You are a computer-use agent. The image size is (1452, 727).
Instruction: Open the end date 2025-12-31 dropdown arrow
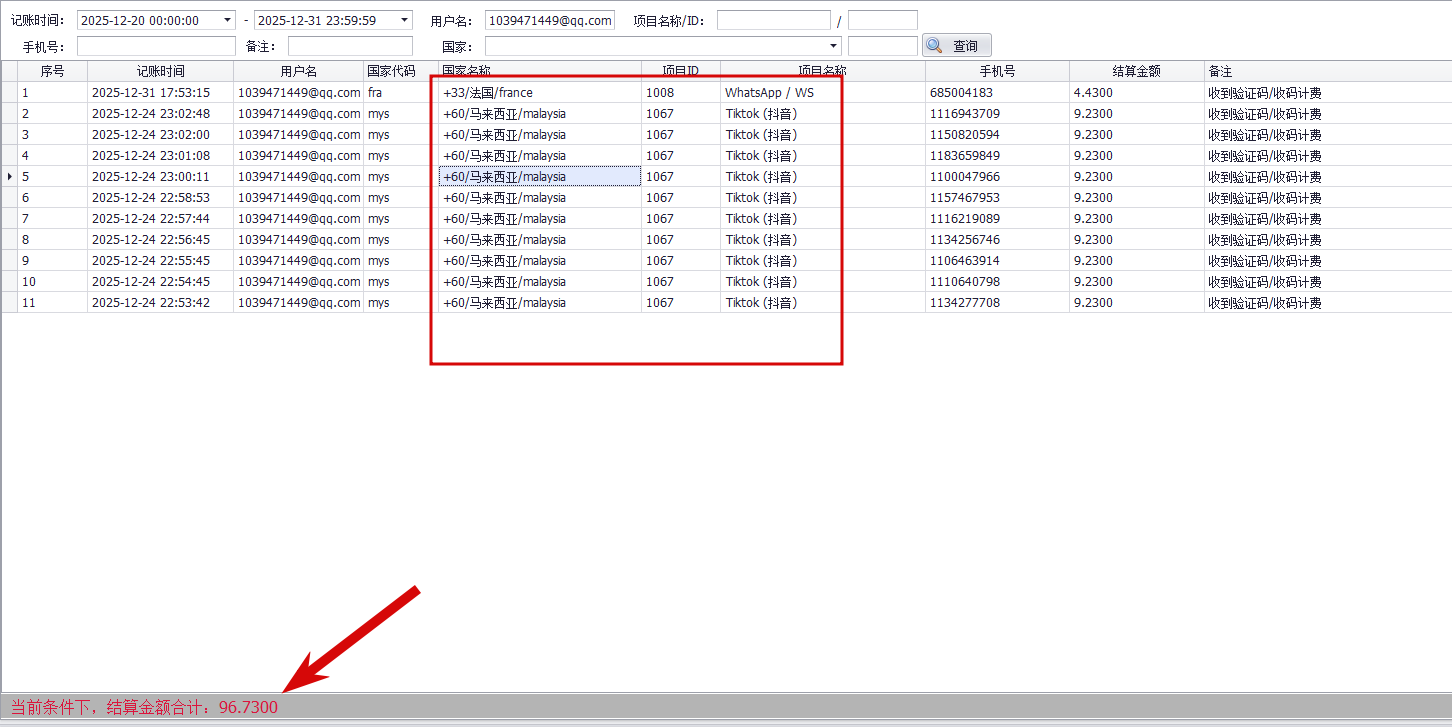(x=404, y=20)
